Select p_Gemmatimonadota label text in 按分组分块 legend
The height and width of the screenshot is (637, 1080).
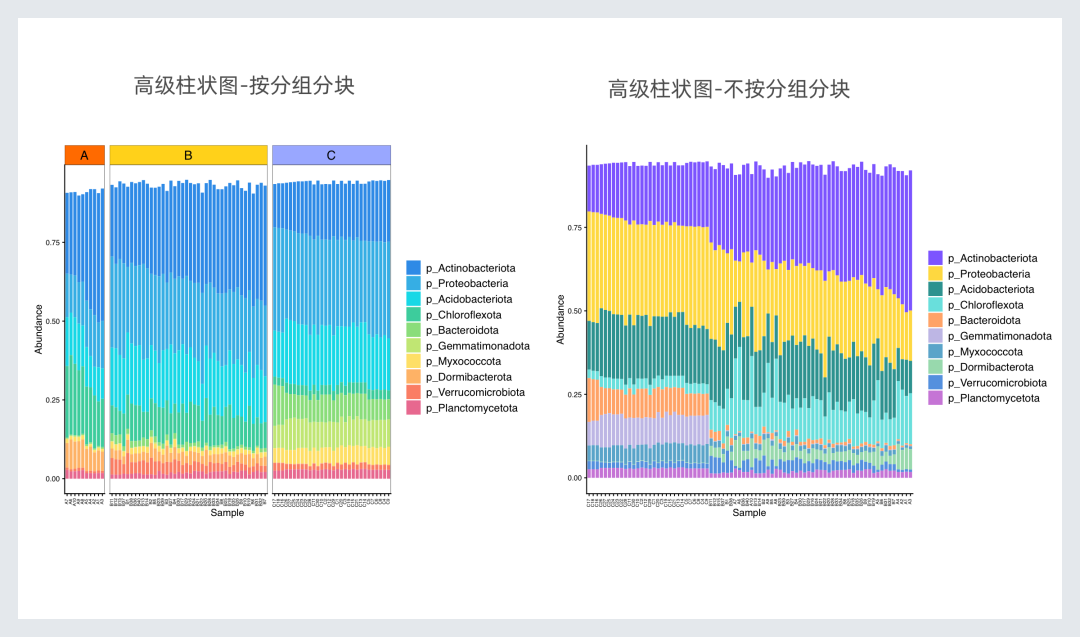tap(478, 346)
